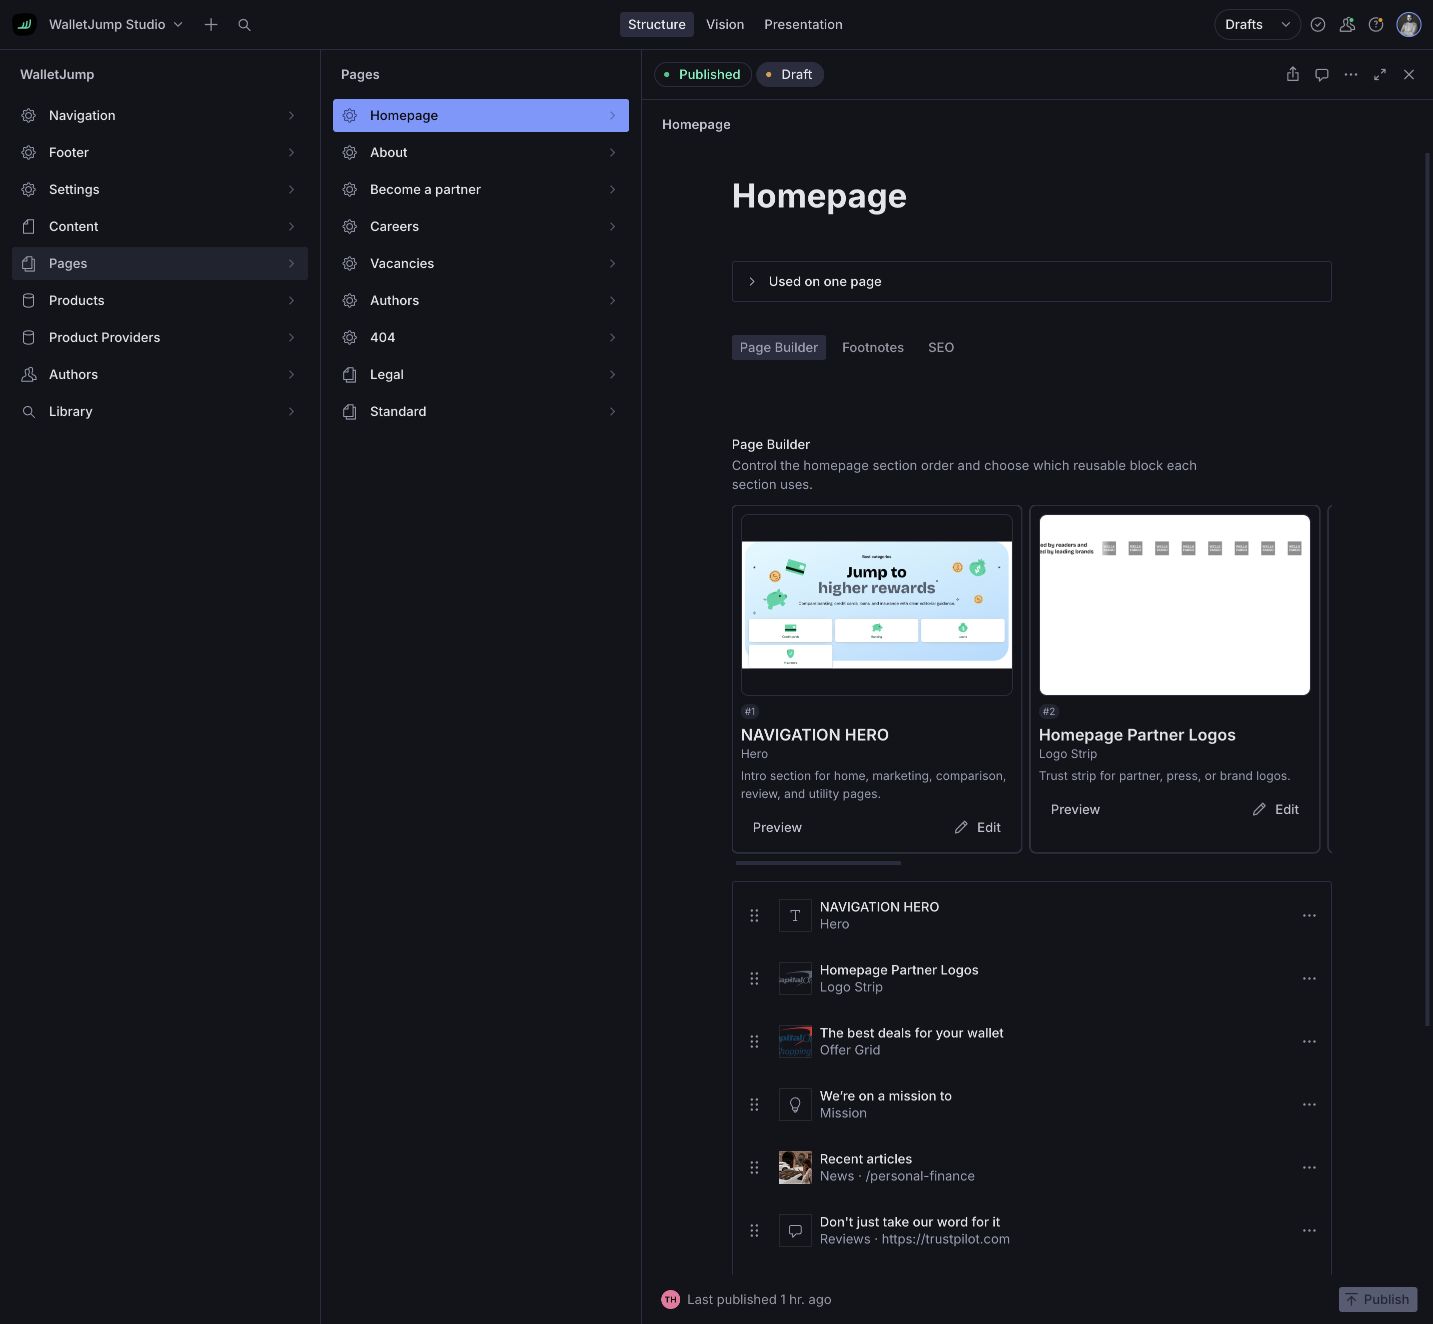Select the Page Builder tab

779,347
